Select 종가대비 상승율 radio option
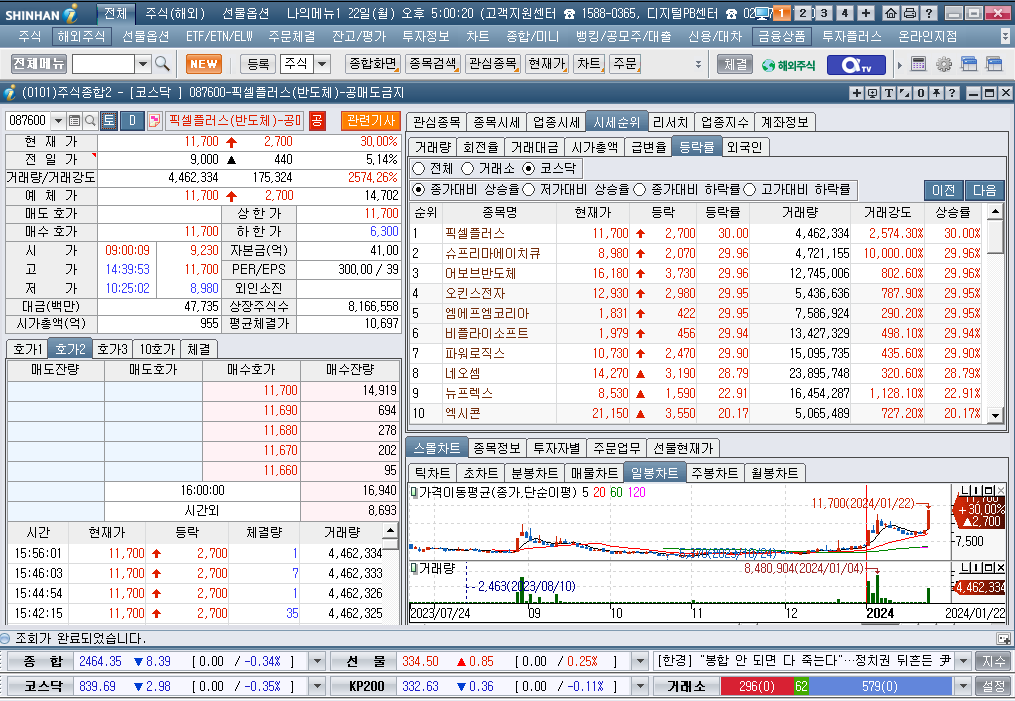Image resolution: width=1015 pixels, height=701 pixels. (x=419, y=190)
